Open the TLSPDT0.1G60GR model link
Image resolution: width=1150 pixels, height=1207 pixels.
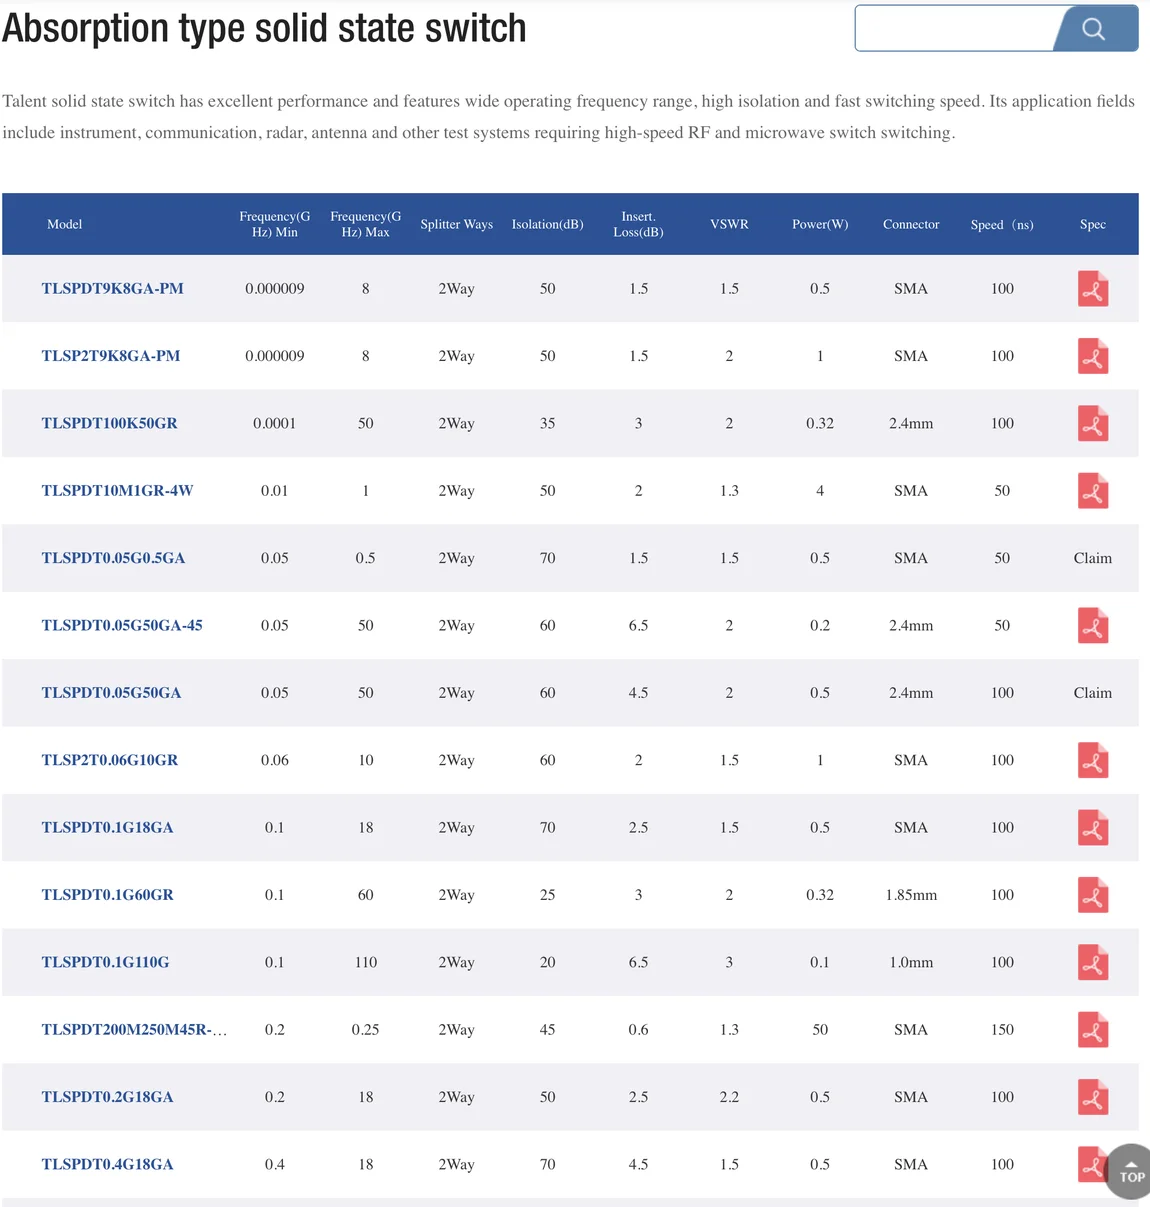(107, 895)
